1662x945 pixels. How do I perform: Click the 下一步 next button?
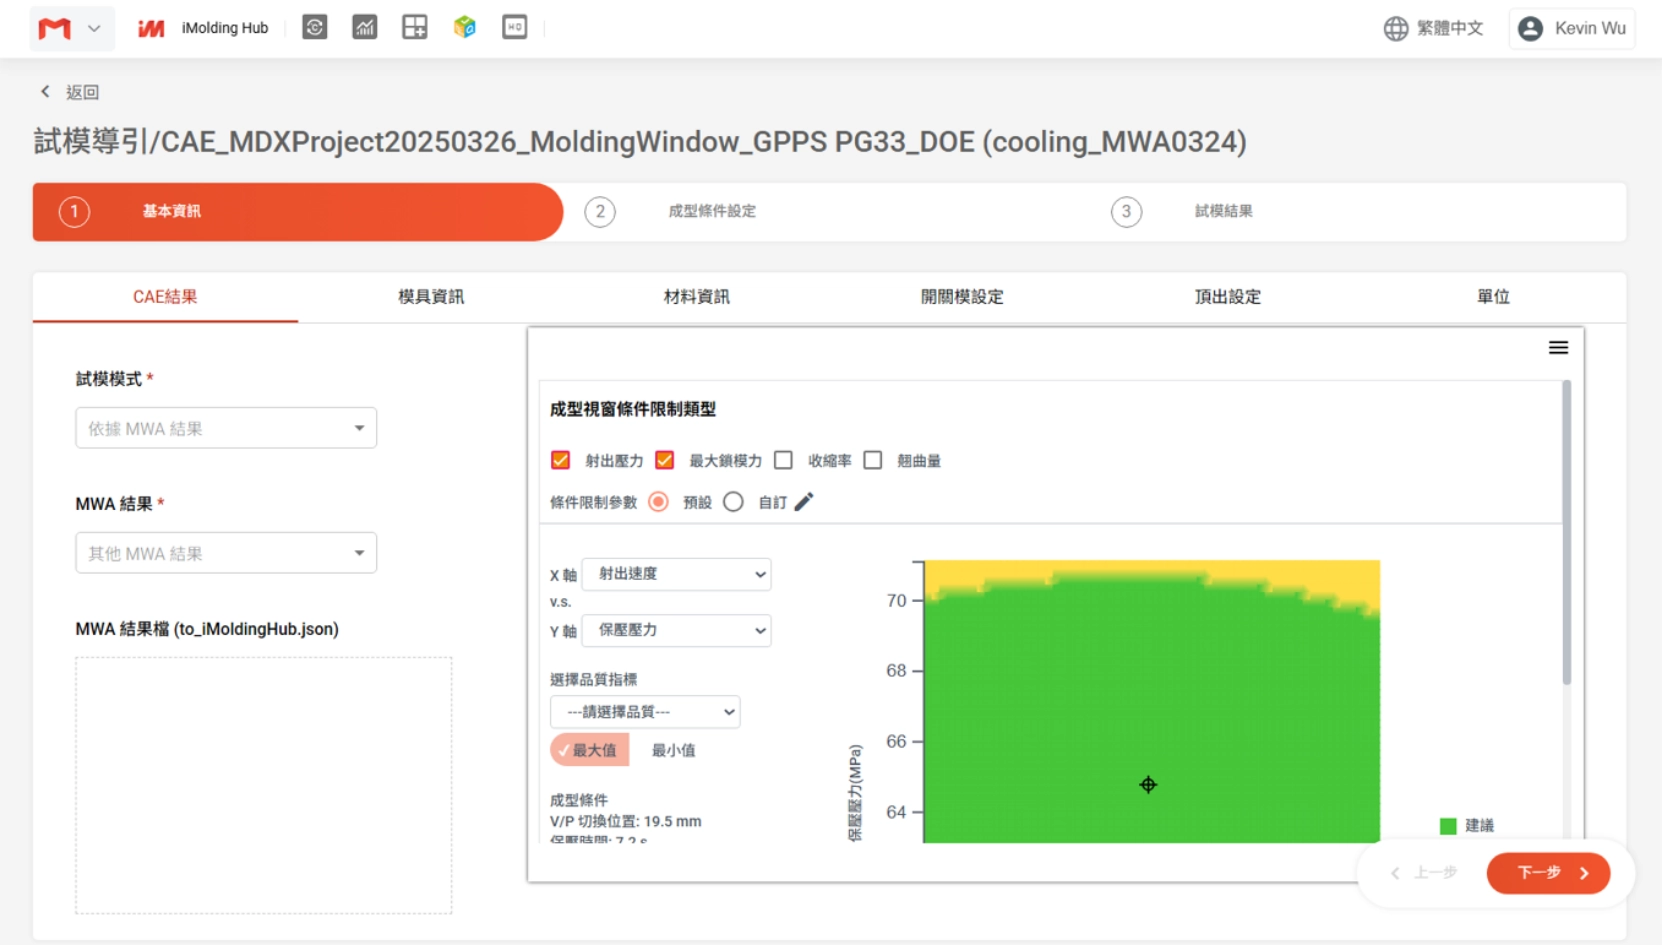click(x=1547, y=873)
